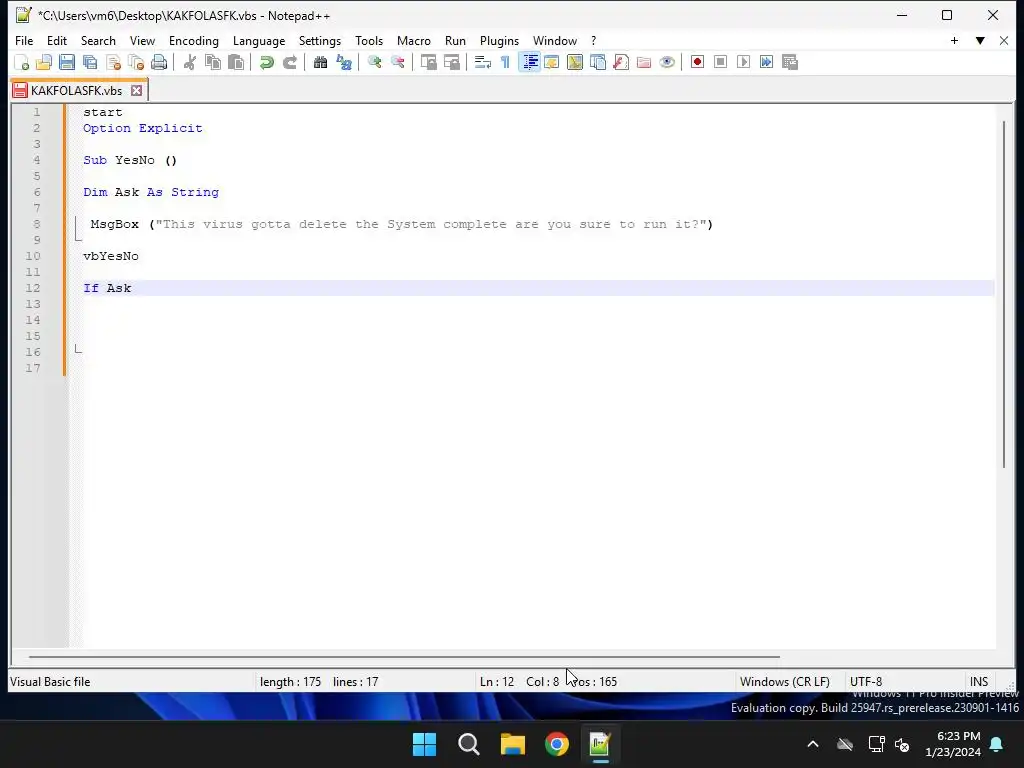Click the Paste toolbar icon
The height and width of the screenshot is (768, 1024).
click(236, 62)
